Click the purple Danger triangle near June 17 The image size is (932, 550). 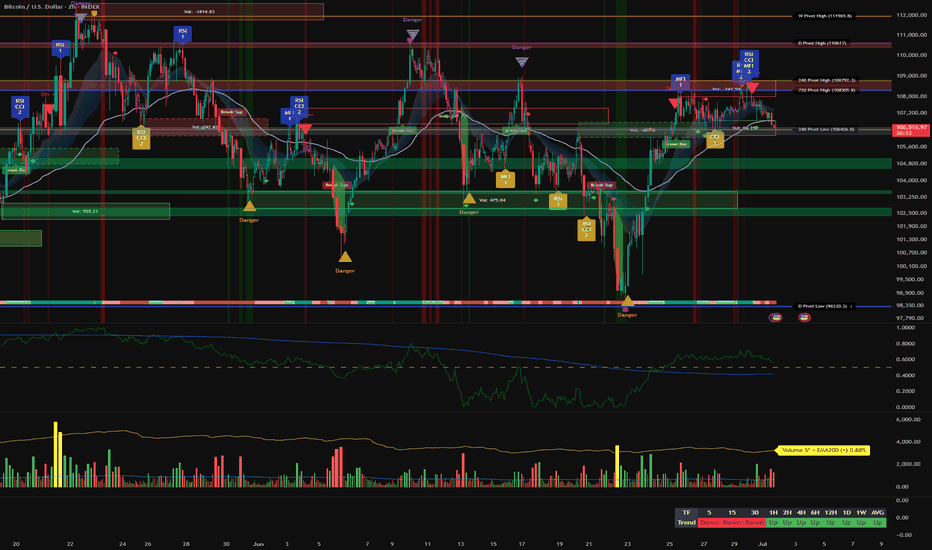[521, 61]
